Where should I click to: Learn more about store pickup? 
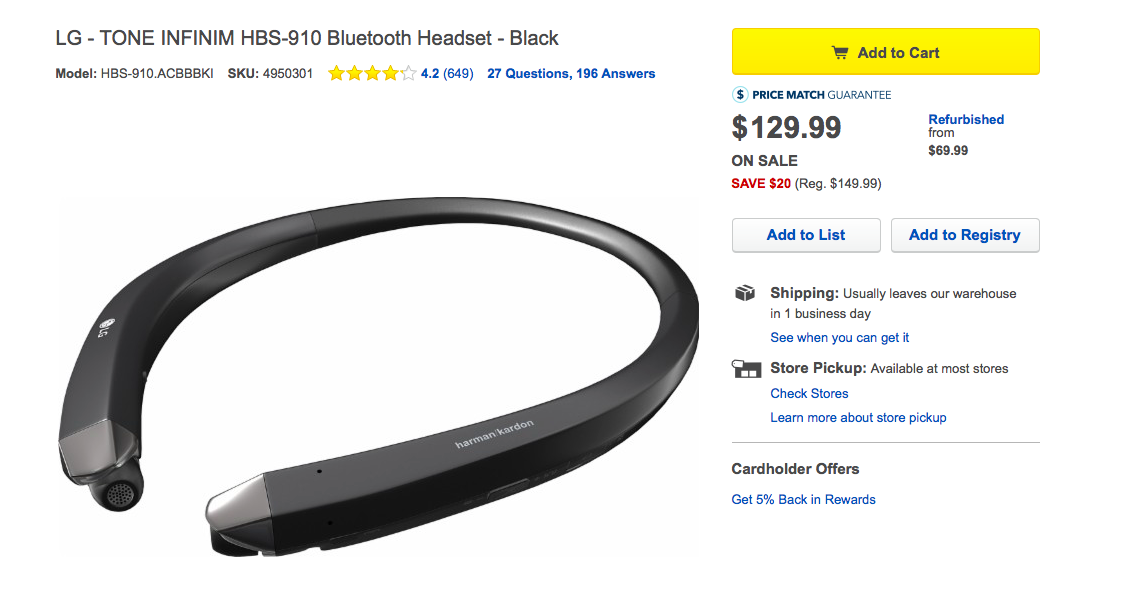pyautogui.click(x=858, y=418)
